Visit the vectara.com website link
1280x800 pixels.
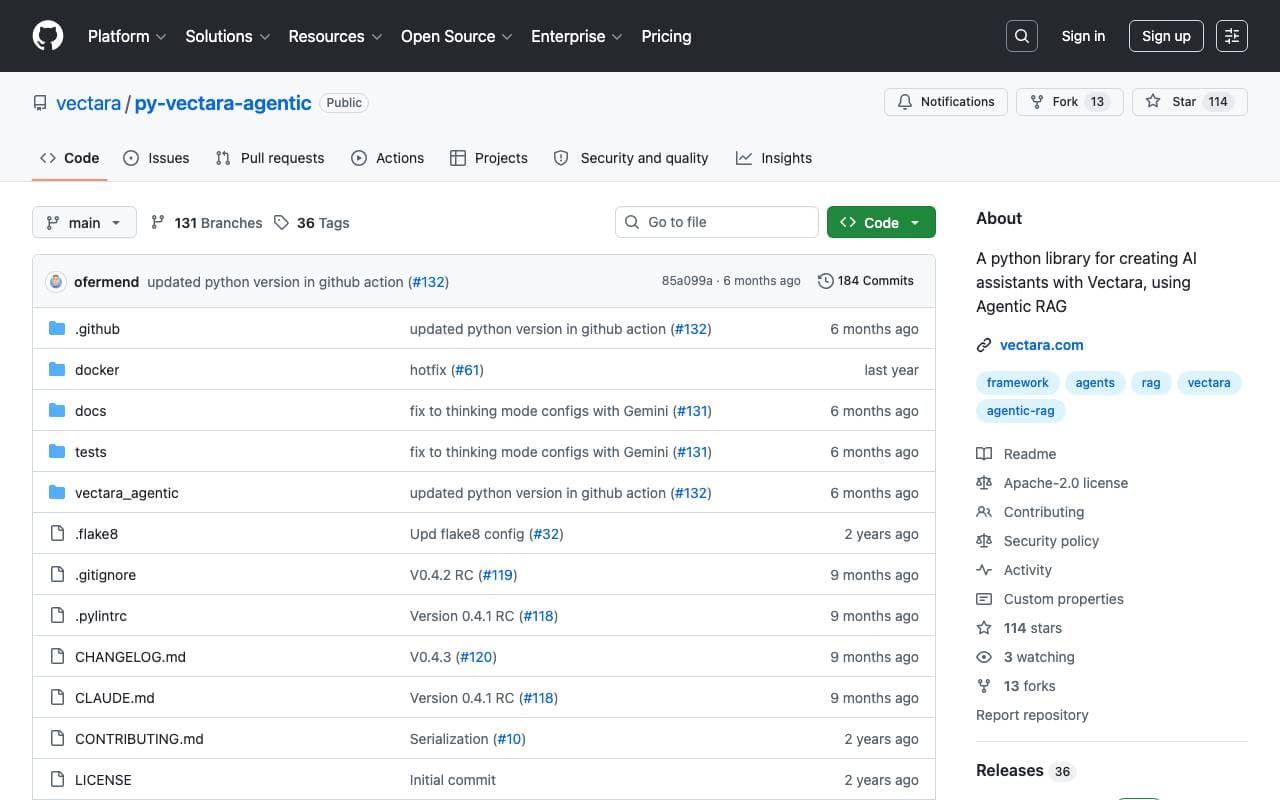(x=1042, y=345)
